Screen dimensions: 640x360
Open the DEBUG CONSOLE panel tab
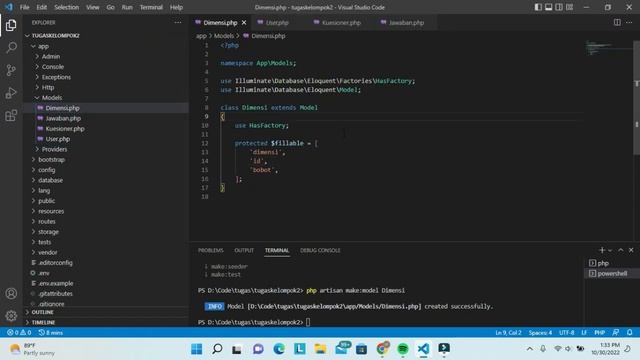coord(320,250)
